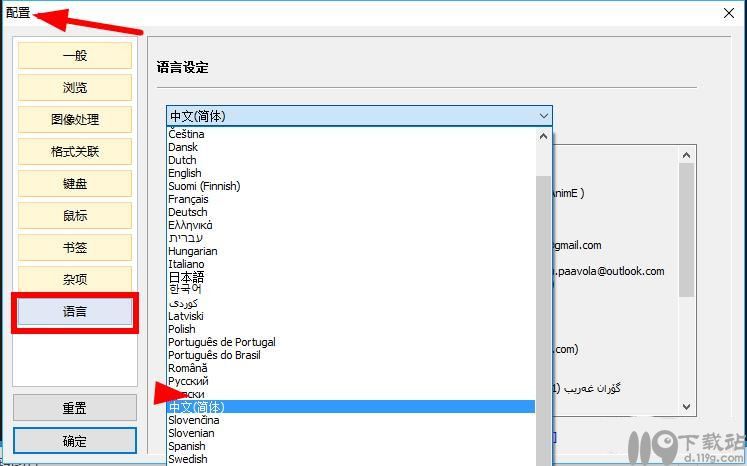This screenshot has height=466, width=747.
Task: Pick Deutsch from the language list
Action: [188, 212]
